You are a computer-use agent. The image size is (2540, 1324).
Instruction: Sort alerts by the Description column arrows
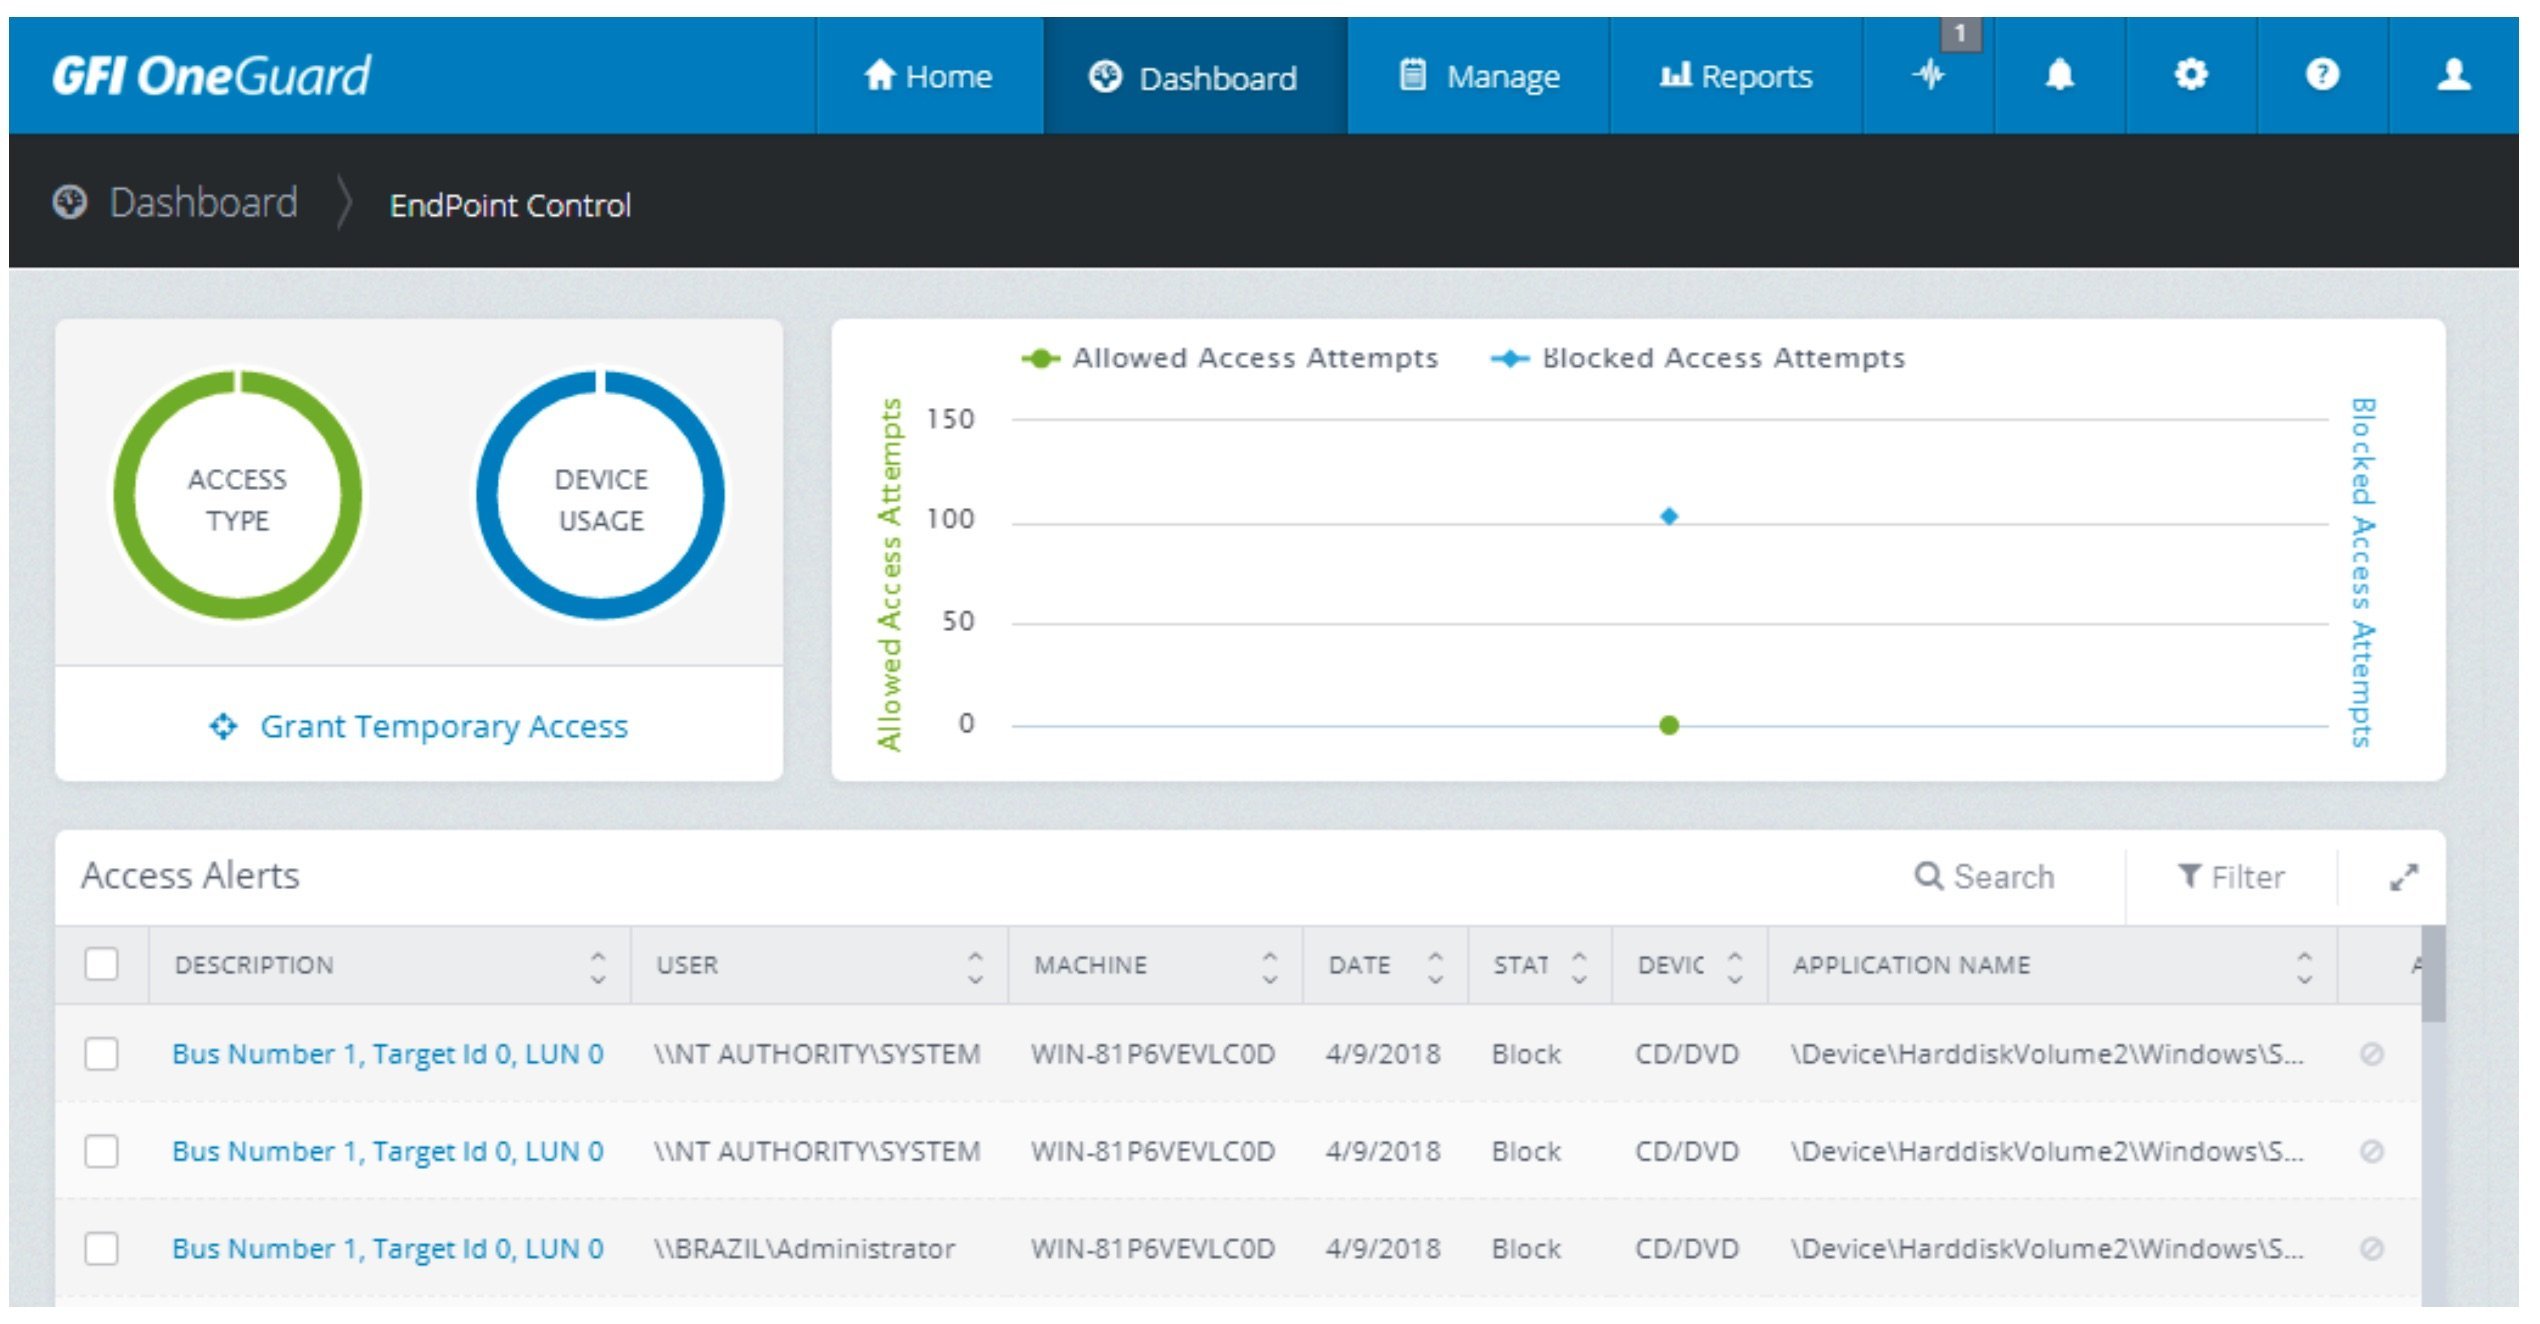coord(598,966)
